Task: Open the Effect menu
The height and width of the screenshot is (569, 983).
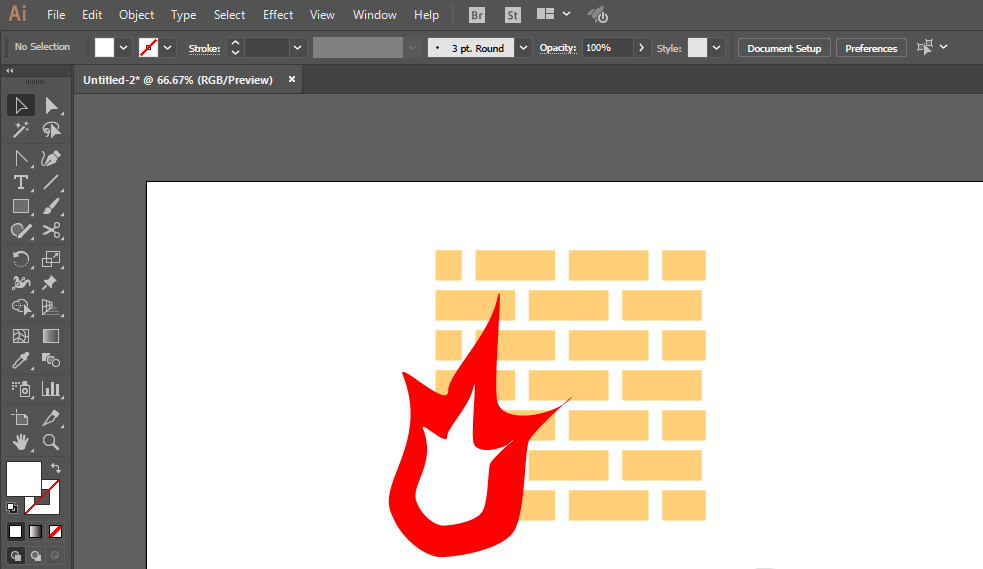Action: (278, 14)
